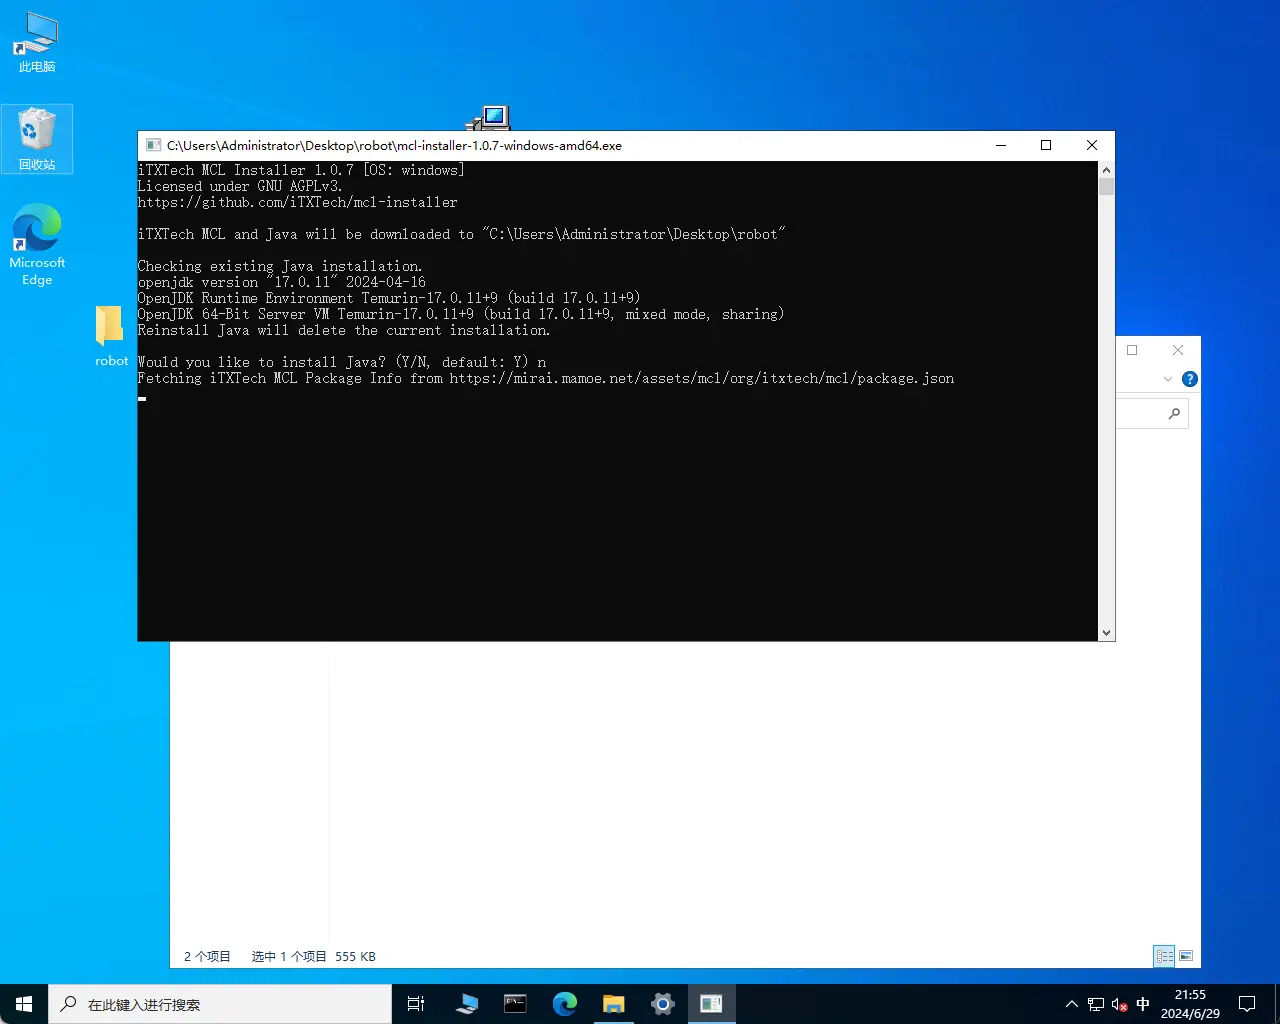Minimize the mcl-installer console window
The height and width of the screenshot is (1024, 1280).
click(1000, 145)
